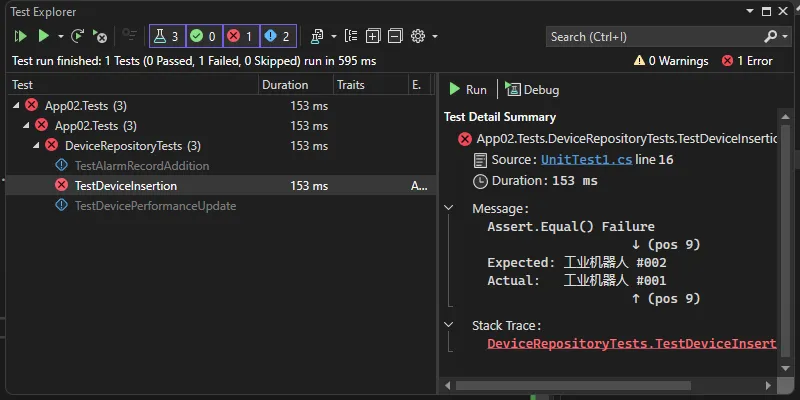This screenshot has width=800, height=400.
Task: Toggle the failed tests filter showing 1
Action: [239, 36]
